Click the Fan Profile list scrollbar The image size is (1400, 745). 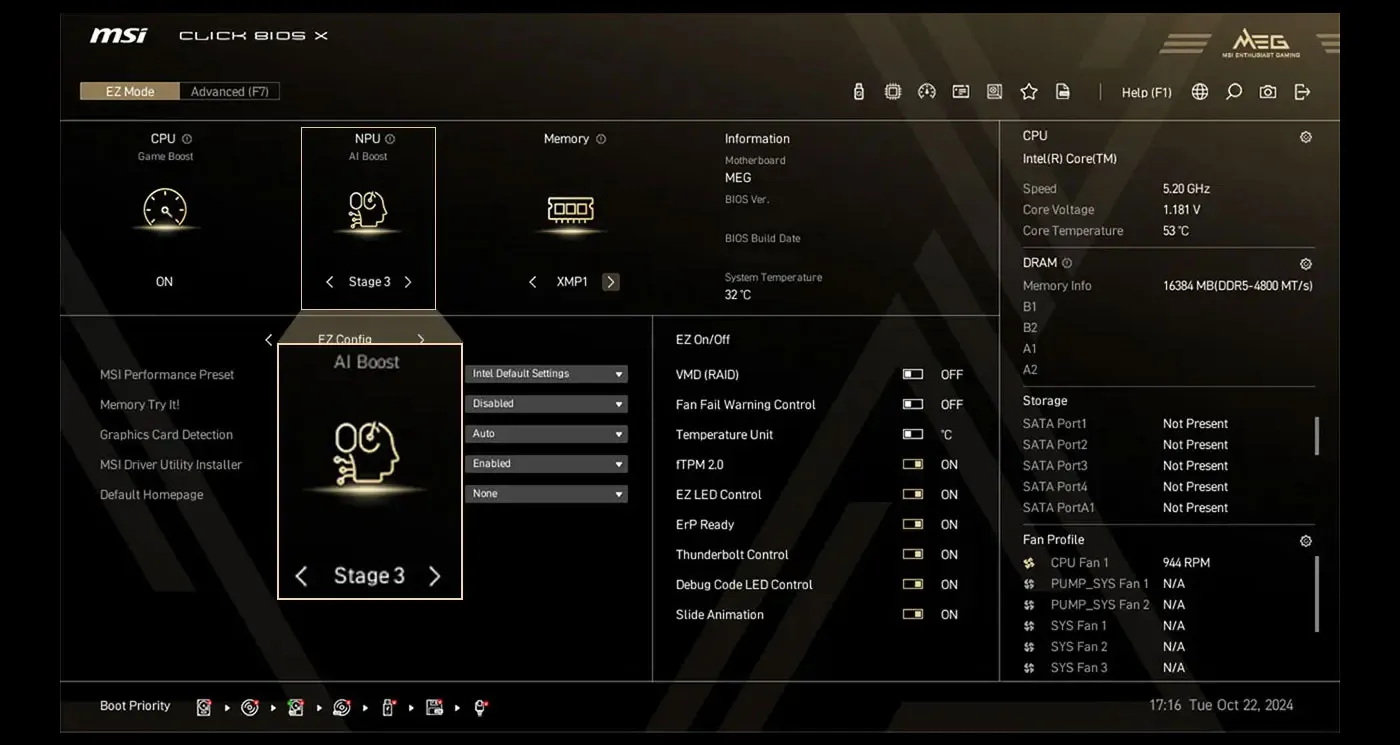coord(1316,594)
